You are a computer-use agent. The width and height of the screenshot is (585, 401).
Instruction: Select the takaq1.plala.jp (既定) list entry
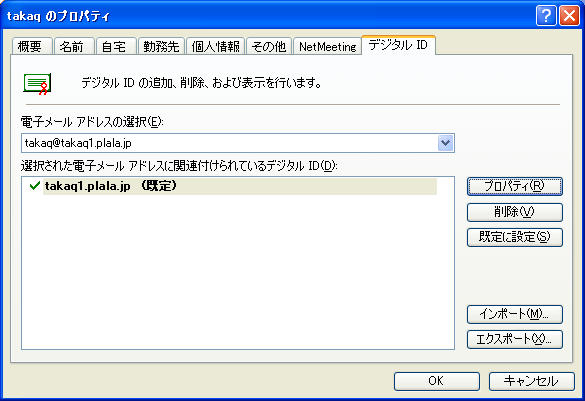pyautogui.click(x=240, y=186)
